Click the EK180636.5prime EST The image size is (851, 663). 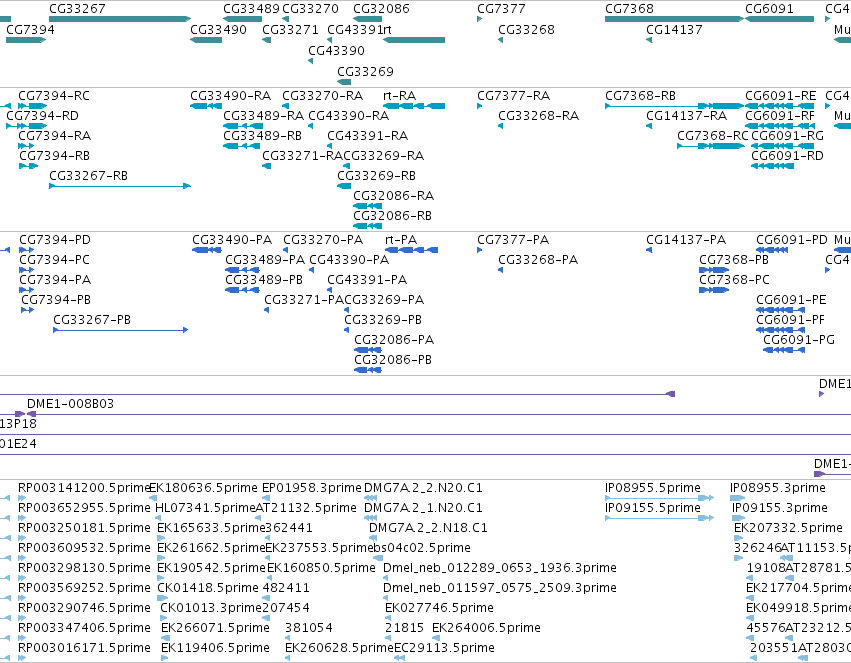click(153, 498)
